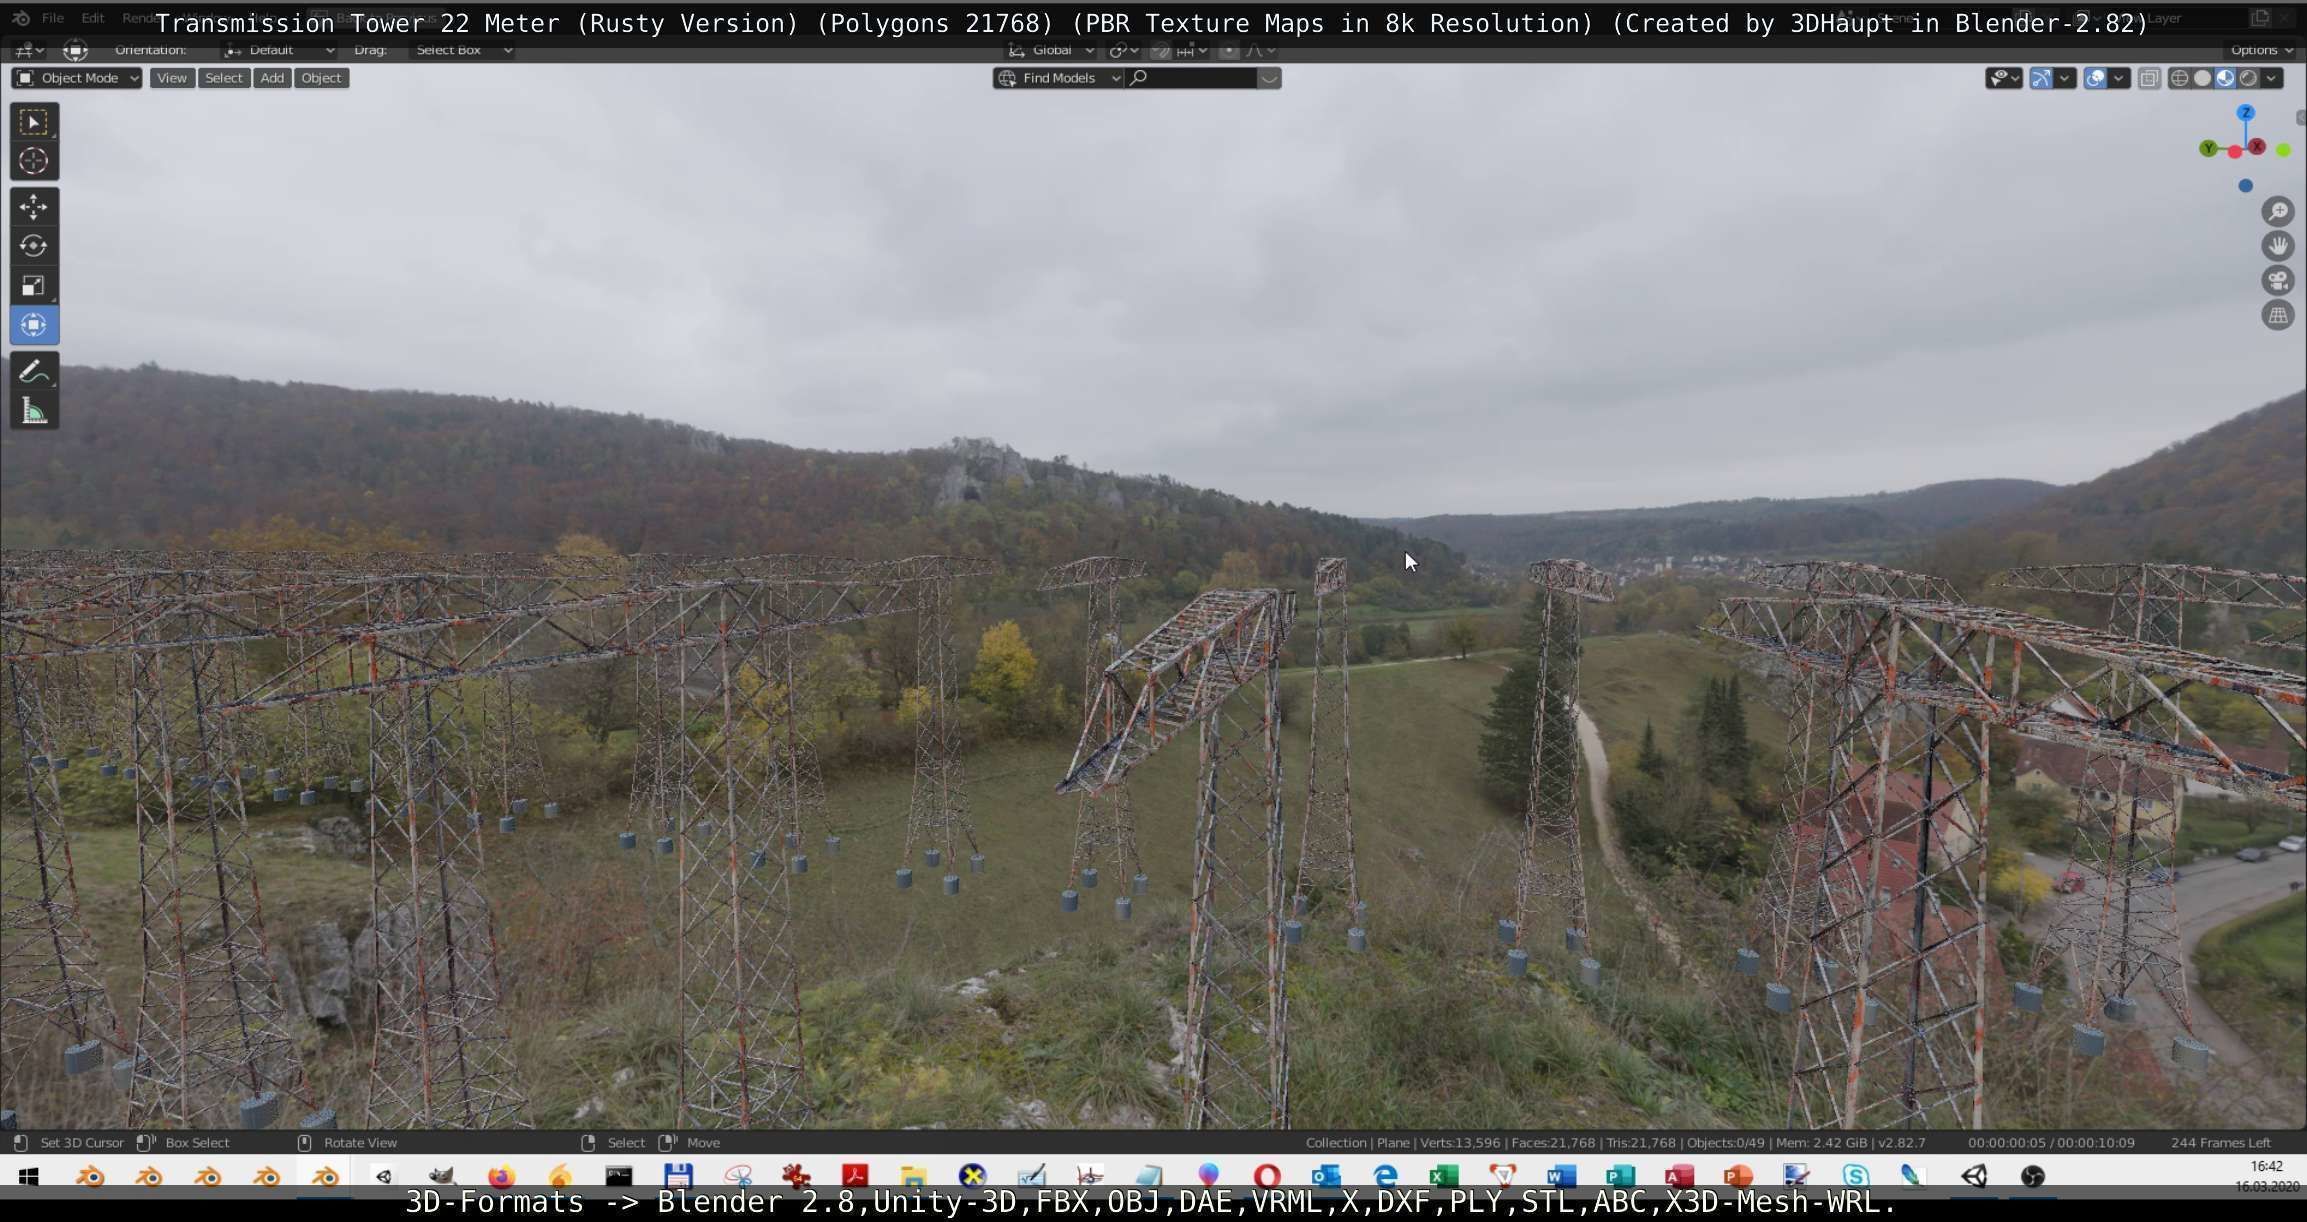Select the Move tool in toolbar
This screenshot has width=2307, height=1222.
pos(33,207)
